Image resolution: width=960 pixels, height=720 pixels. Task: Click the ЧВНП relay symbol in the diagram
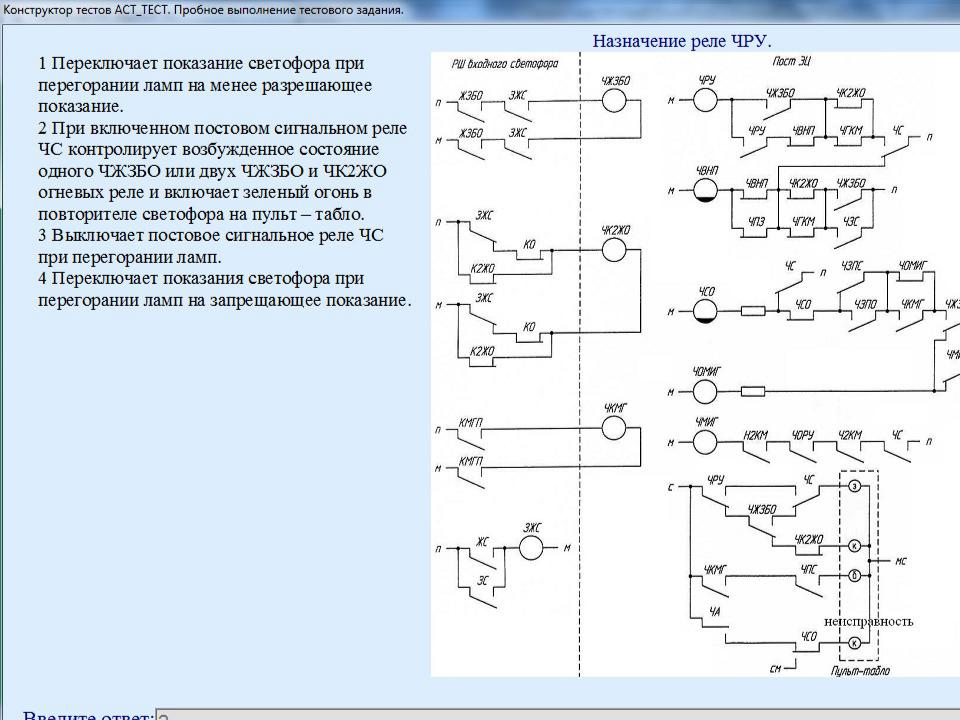pos(705,189)
